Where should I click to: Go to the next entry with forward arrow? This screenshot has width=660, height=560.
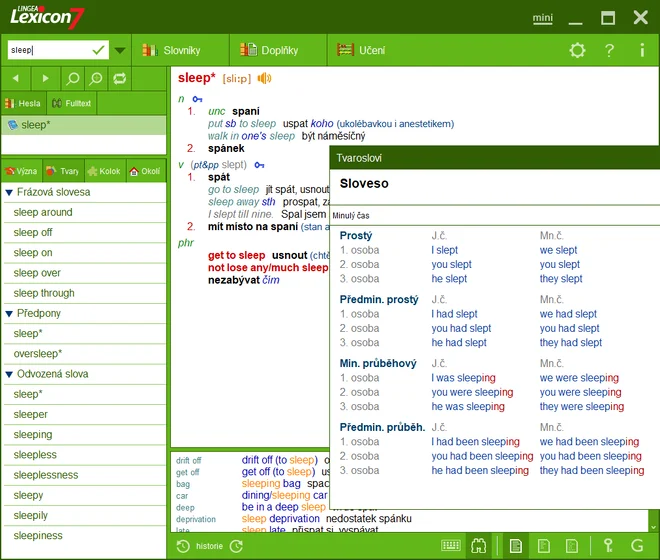coord(45,78)
